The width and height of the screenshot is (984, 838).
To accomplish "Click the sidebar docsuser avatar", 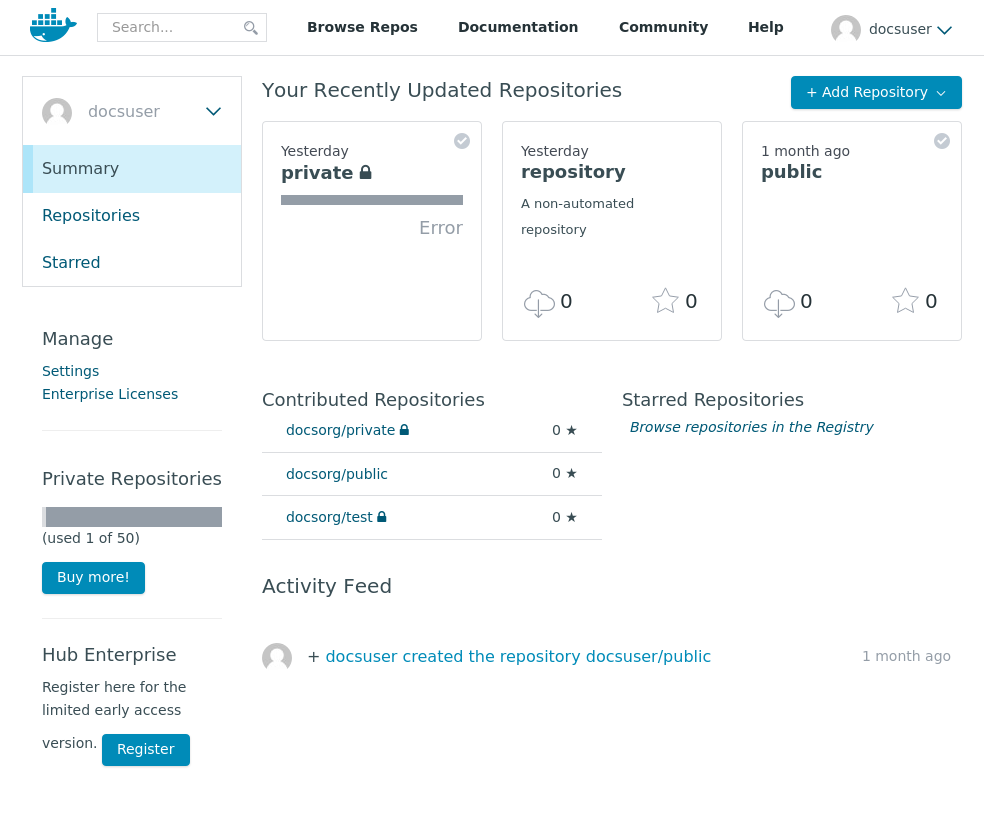I will (x=56, y=112).
